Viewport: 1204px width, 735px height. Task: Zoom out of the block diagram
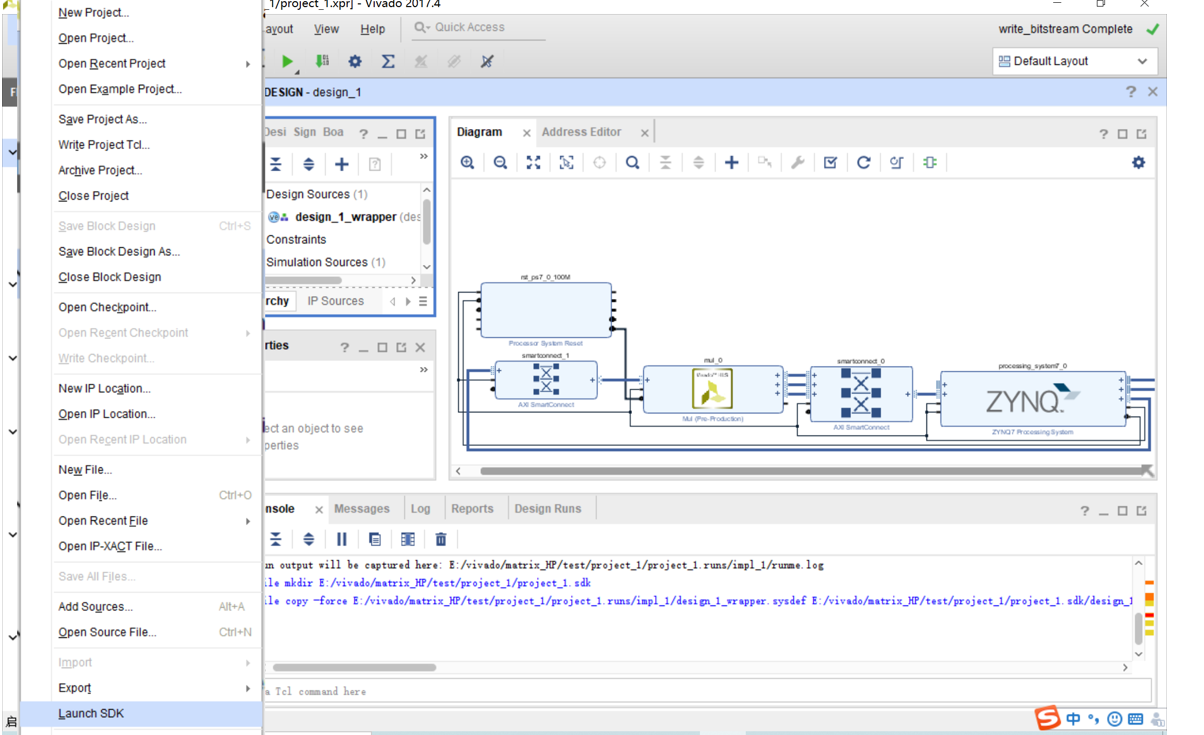500,162
